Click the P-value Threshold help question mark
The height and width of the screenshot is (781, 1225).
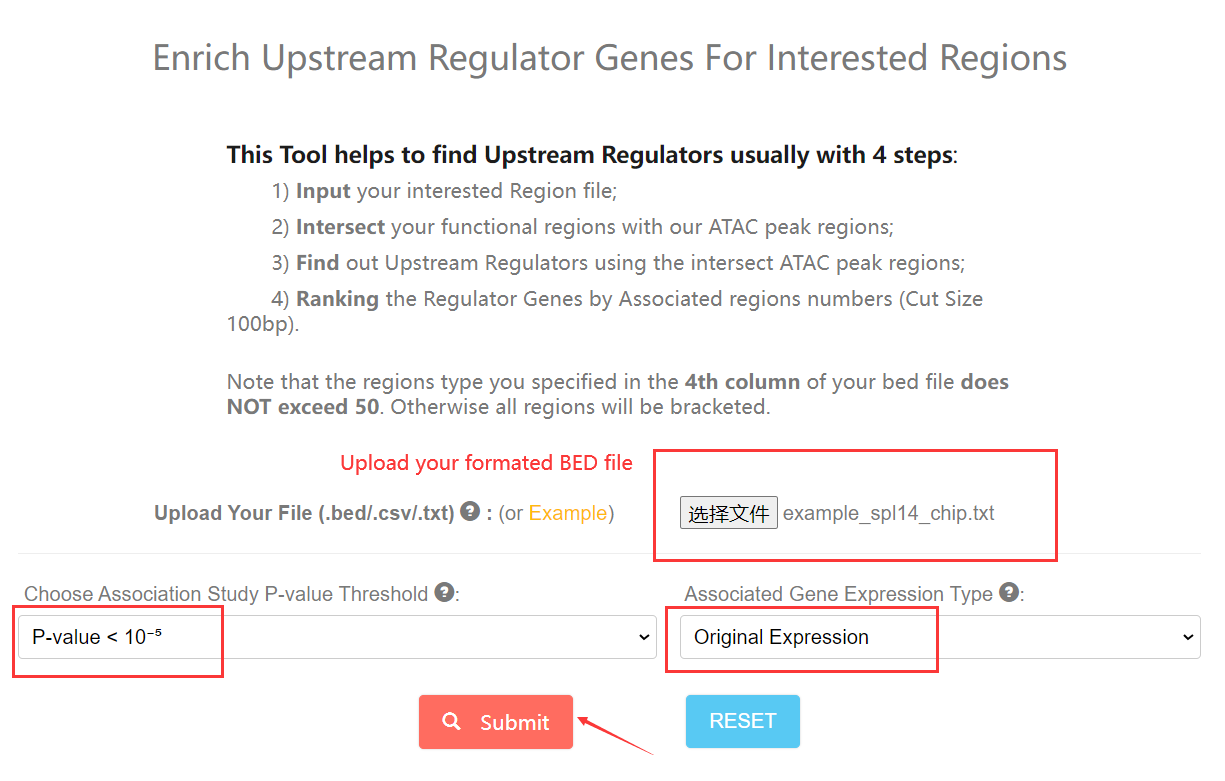coord(445,592)
